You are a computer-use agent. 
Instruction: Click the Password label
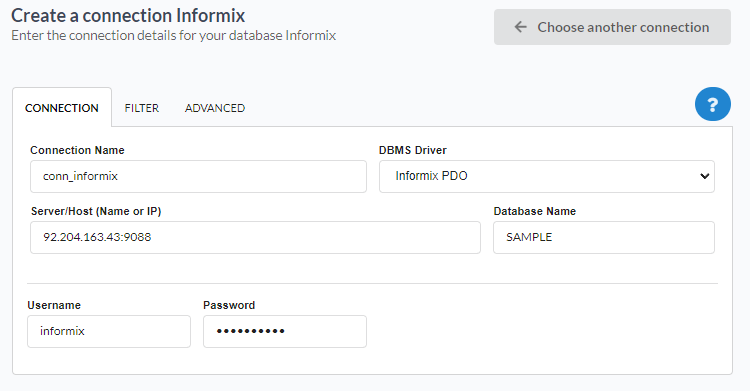click(x=229, y=305)
